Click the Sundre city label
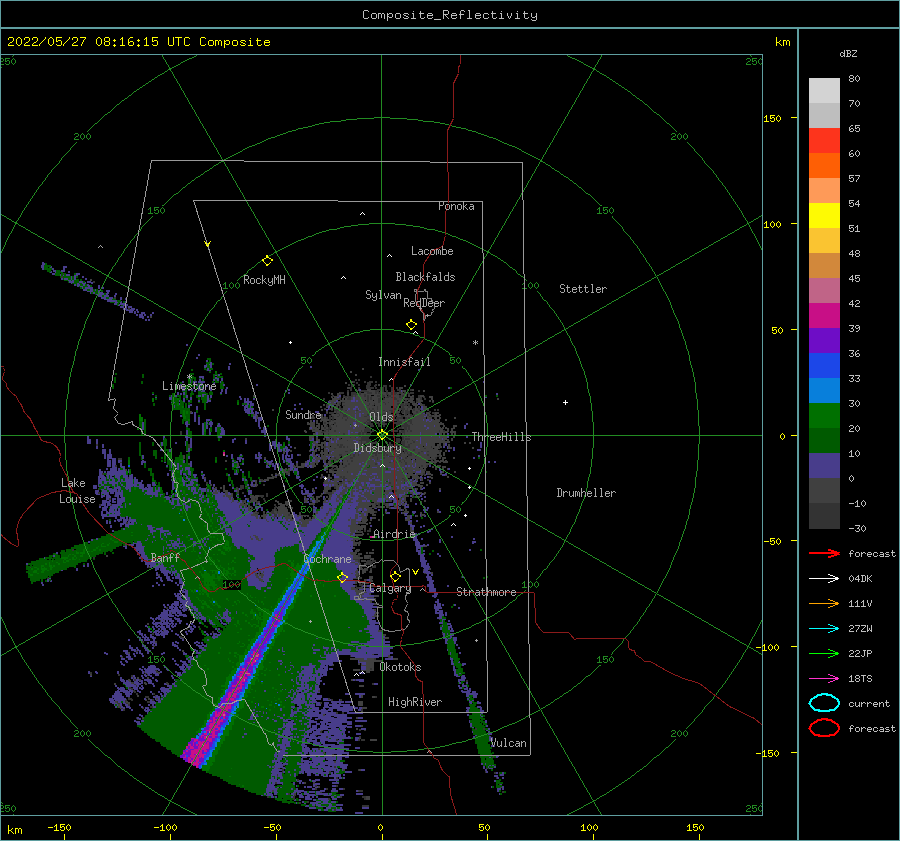 click(303, 414)
